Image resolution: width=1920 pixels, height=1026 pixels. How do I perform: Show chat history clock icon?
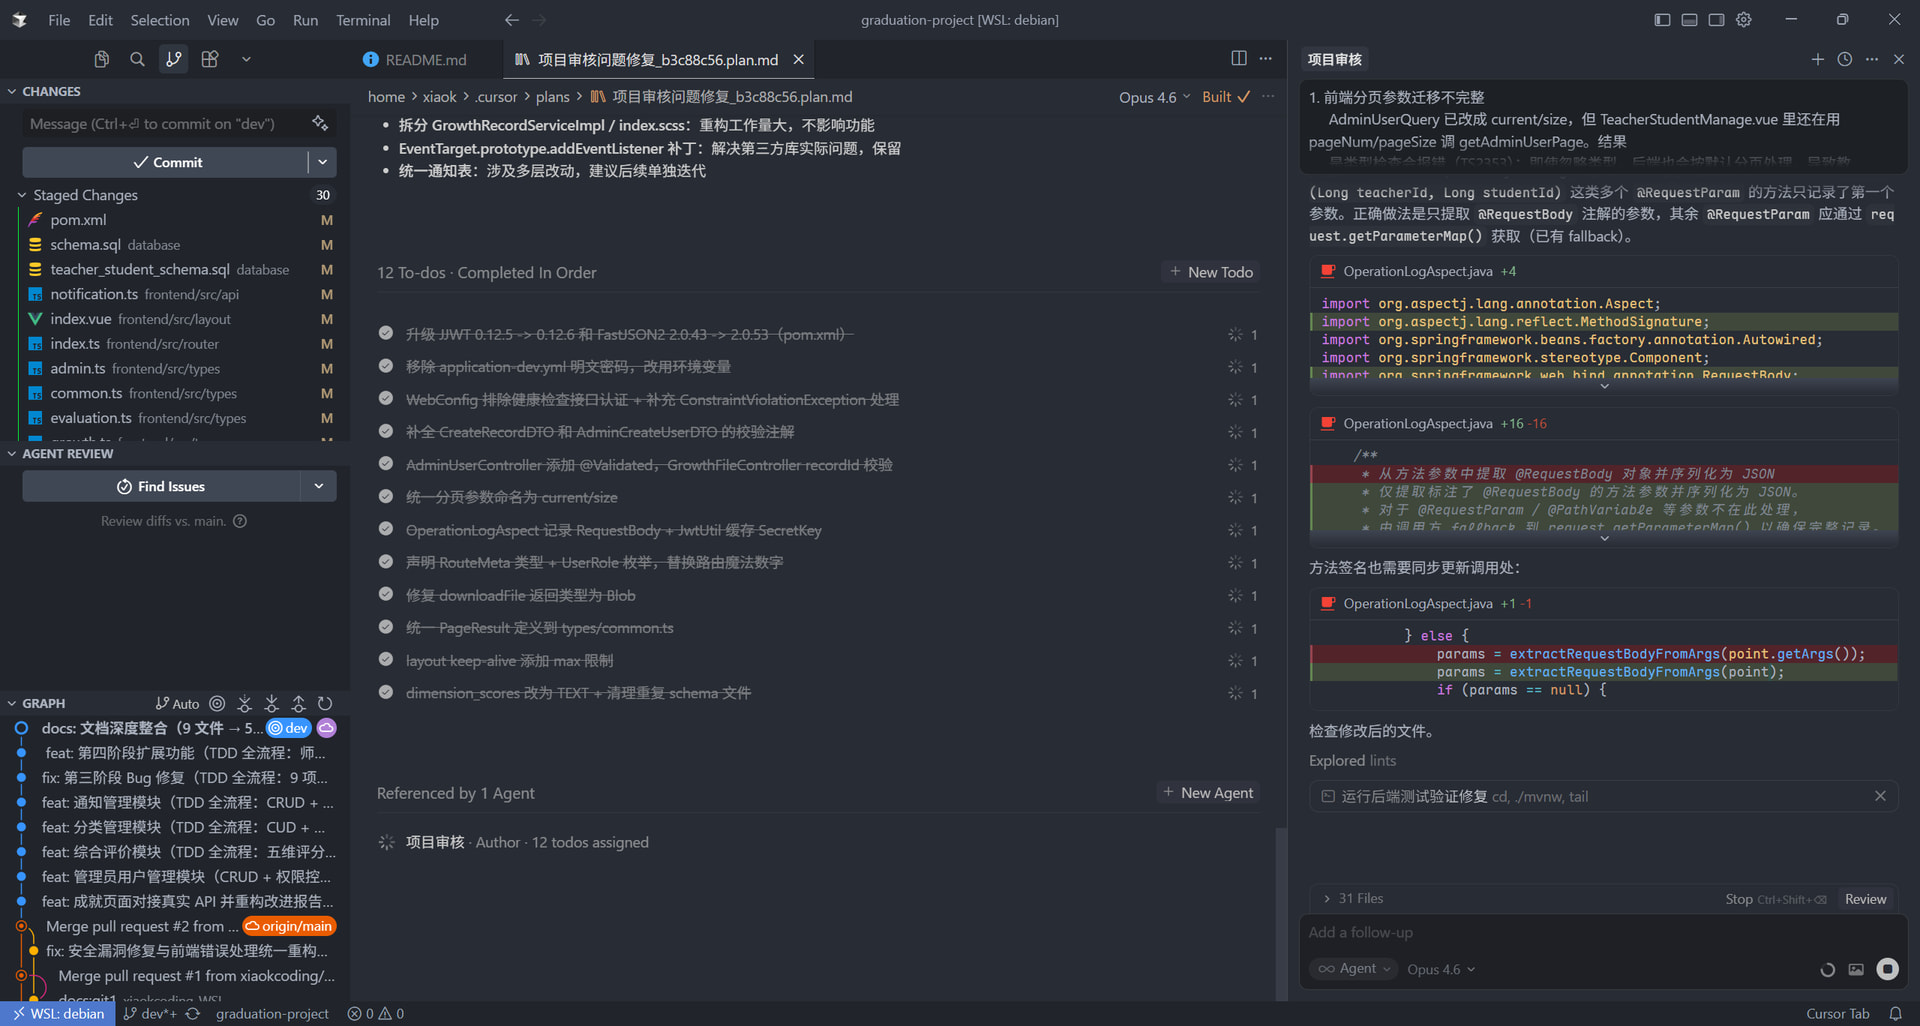[x=1845, y=59]
